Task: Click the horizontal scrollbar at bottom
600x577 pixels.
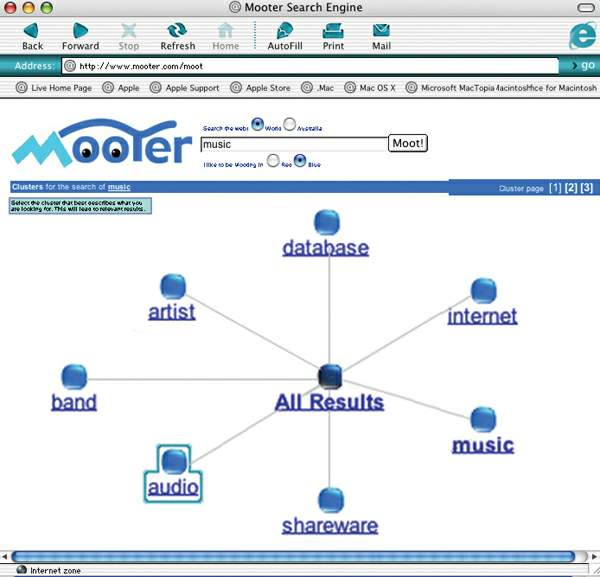Action: click(x=293, y=556)
